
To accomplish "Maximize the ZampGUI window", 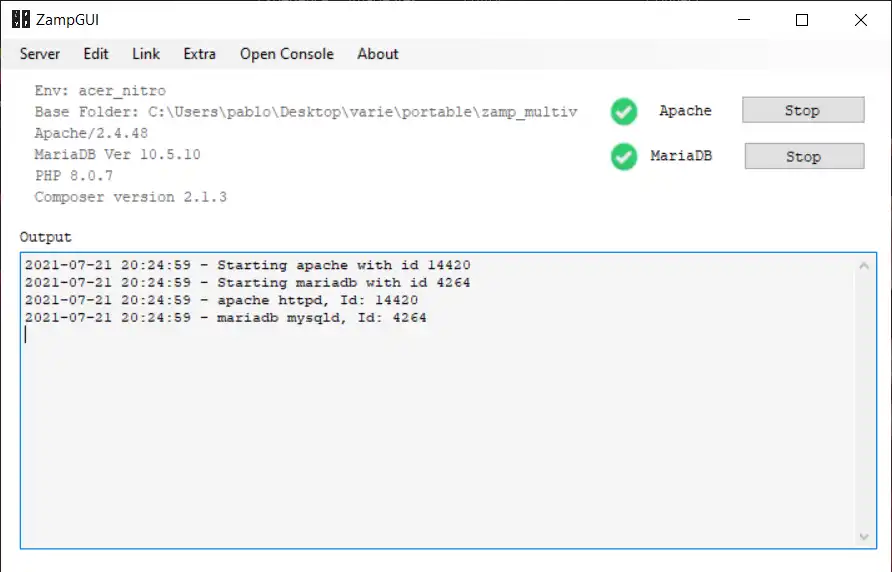I will [x=802, y=20].
